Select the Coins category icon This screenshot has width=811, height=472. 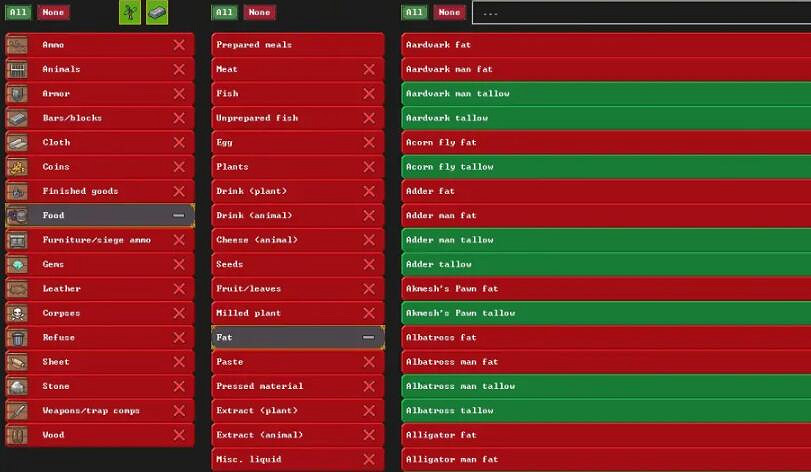tap(17, 167)
